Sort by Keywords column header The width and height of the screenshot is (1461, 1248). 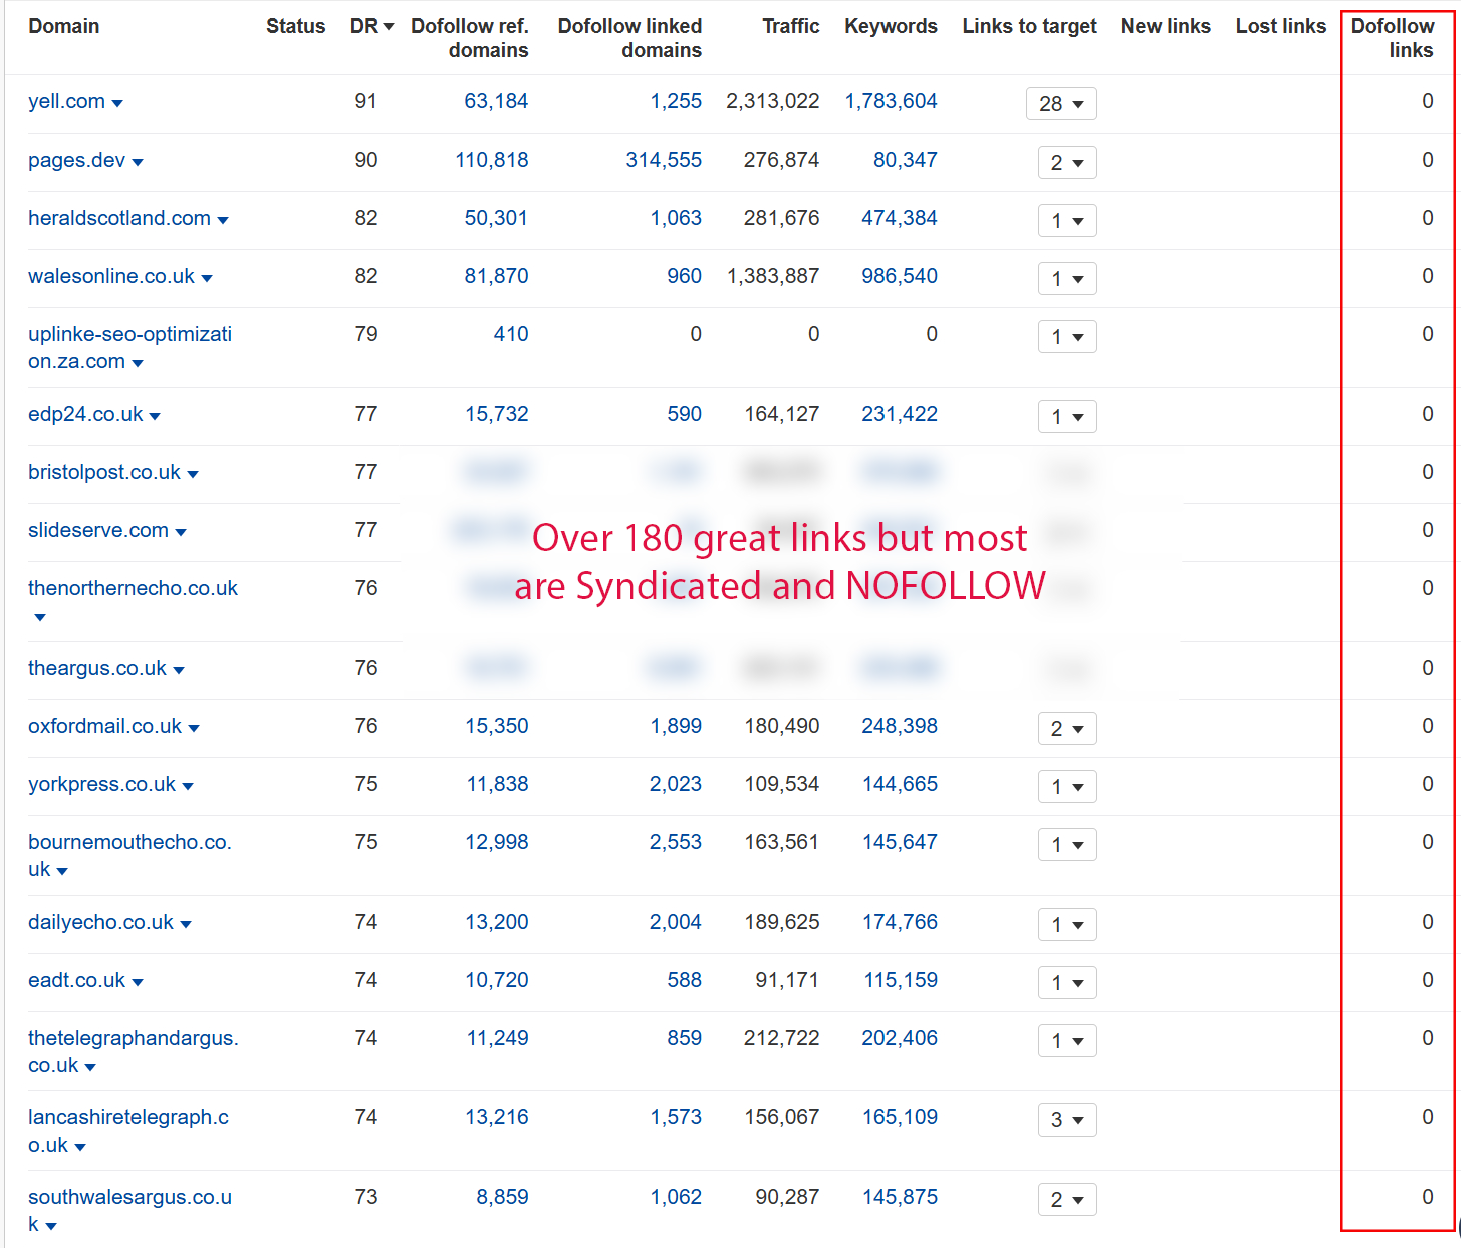(891, 26)
